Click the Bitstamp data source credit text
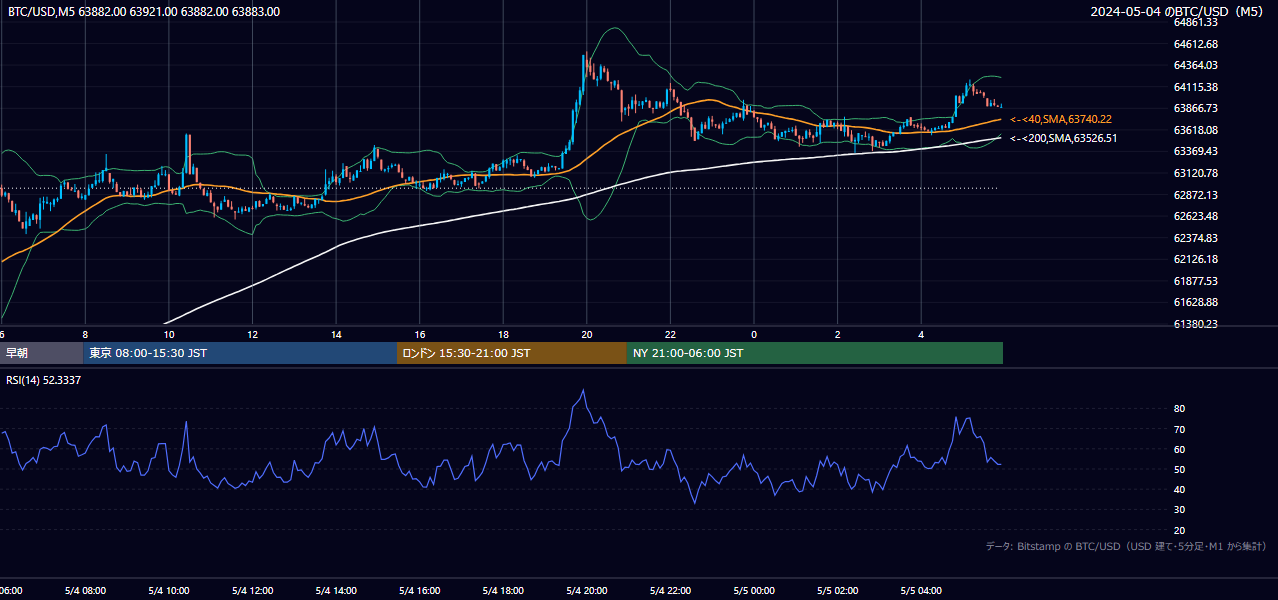Image resolution: width=1278 pixels, height=600 pixels. [1126, 546]
